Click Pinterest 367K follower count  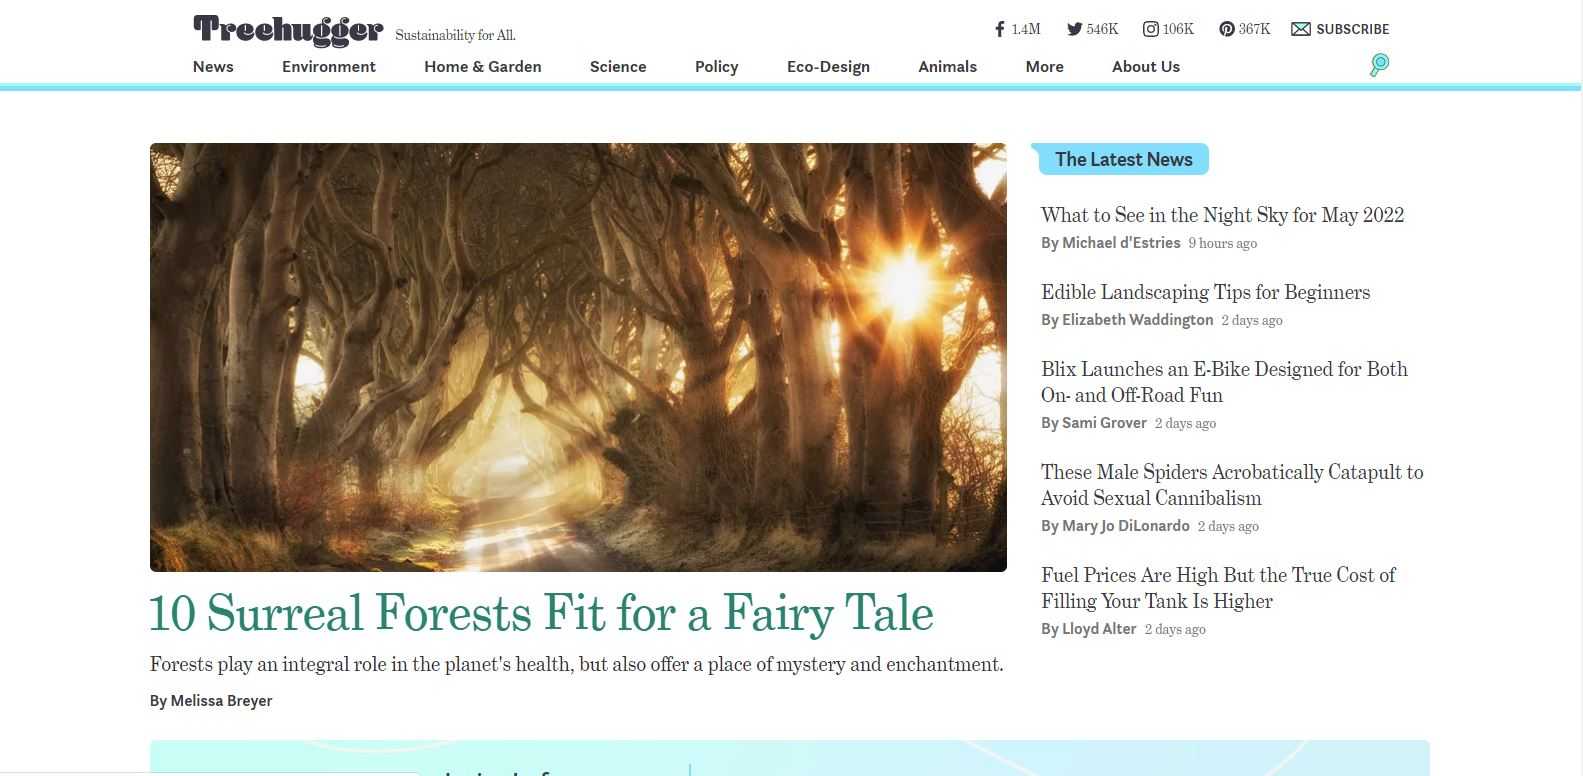point(1254,29)
